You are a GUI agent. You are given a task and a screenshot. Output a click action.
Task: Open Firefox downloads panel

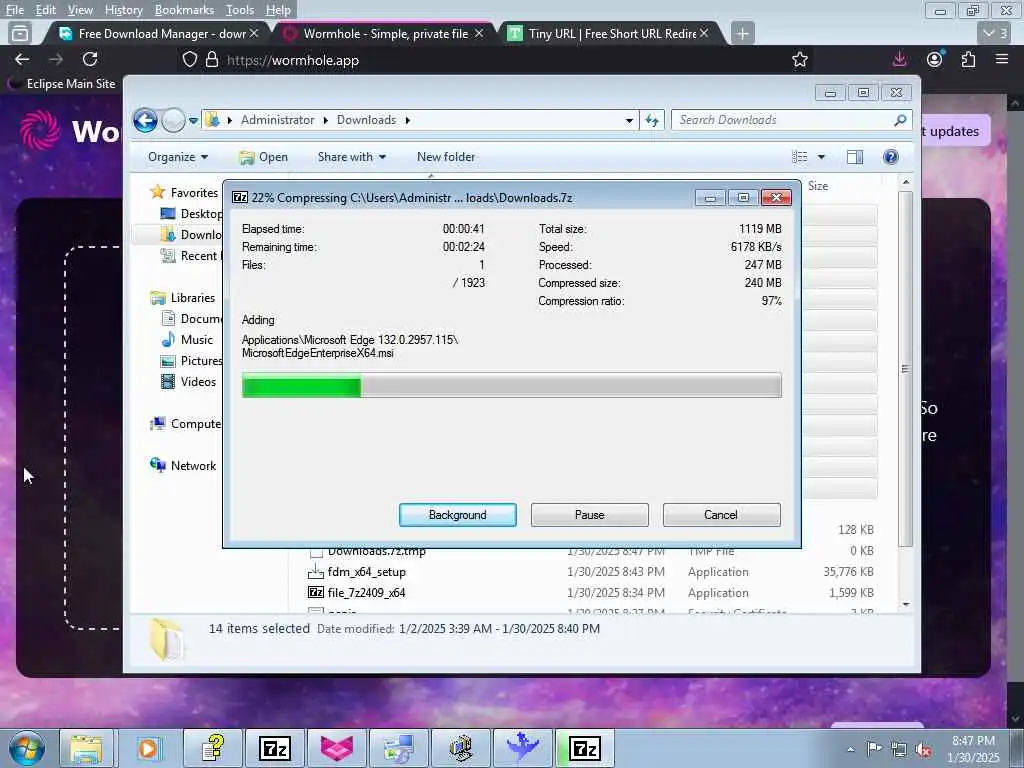pos(899,59)
